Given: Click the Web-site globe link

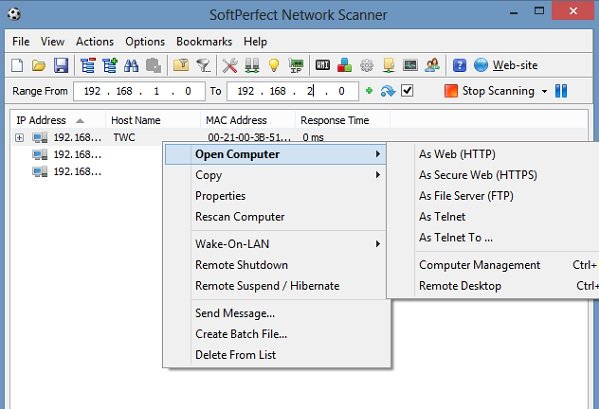Looking at the screenshot, I should 505,65.
